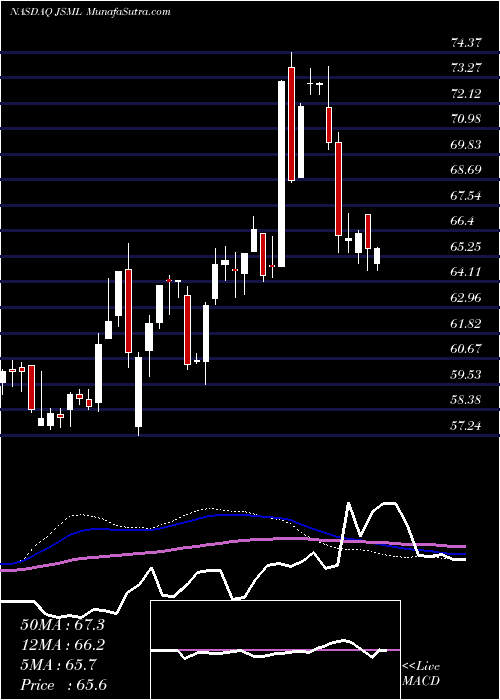Click the MACD inset chart panel
This screenshot has height=700, width=500.
[x=275, y=650]
